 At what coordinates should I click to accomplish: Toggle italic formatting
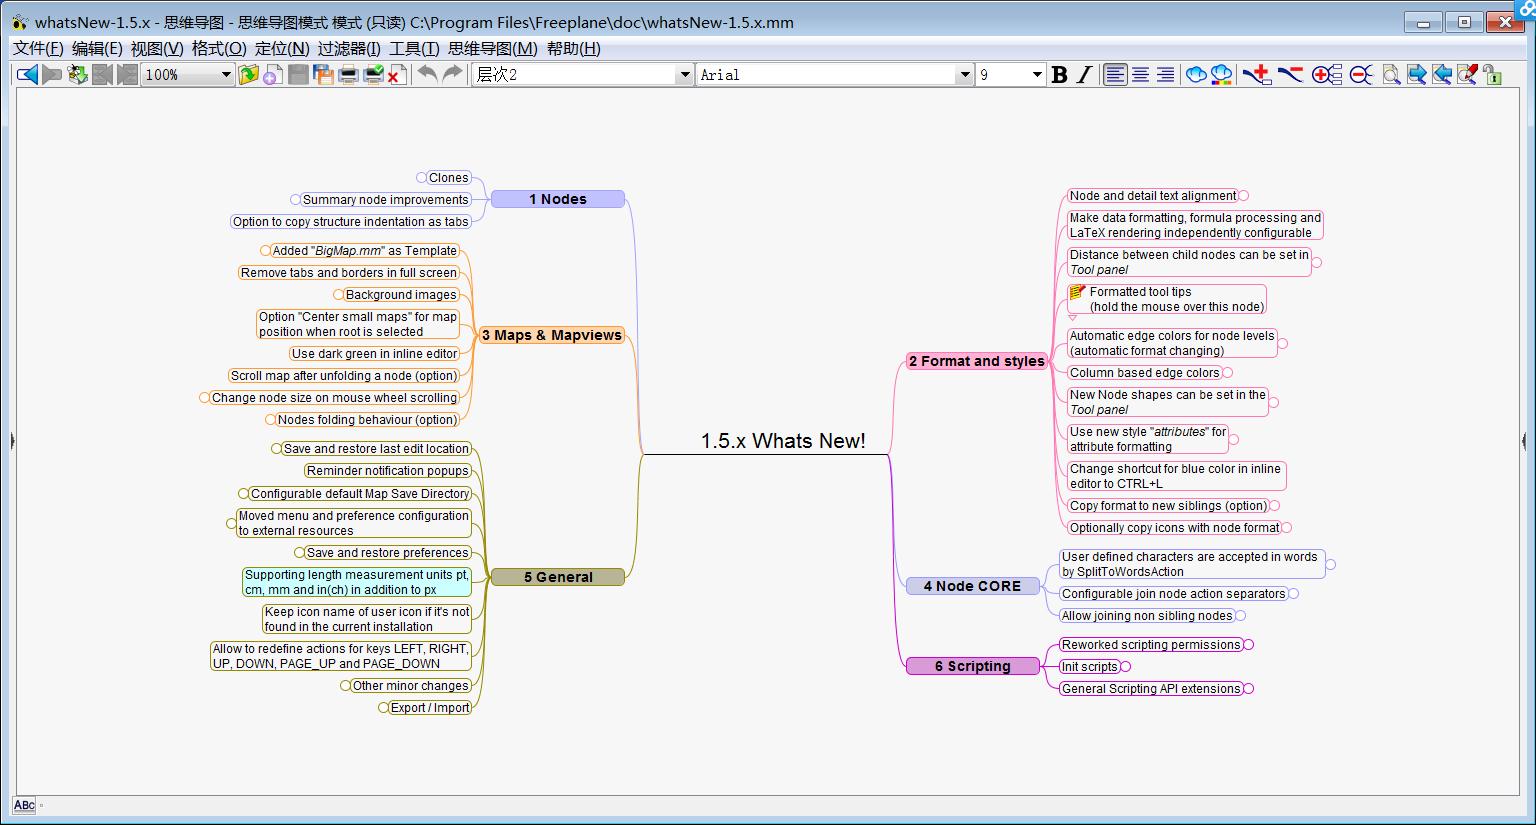1084,74
